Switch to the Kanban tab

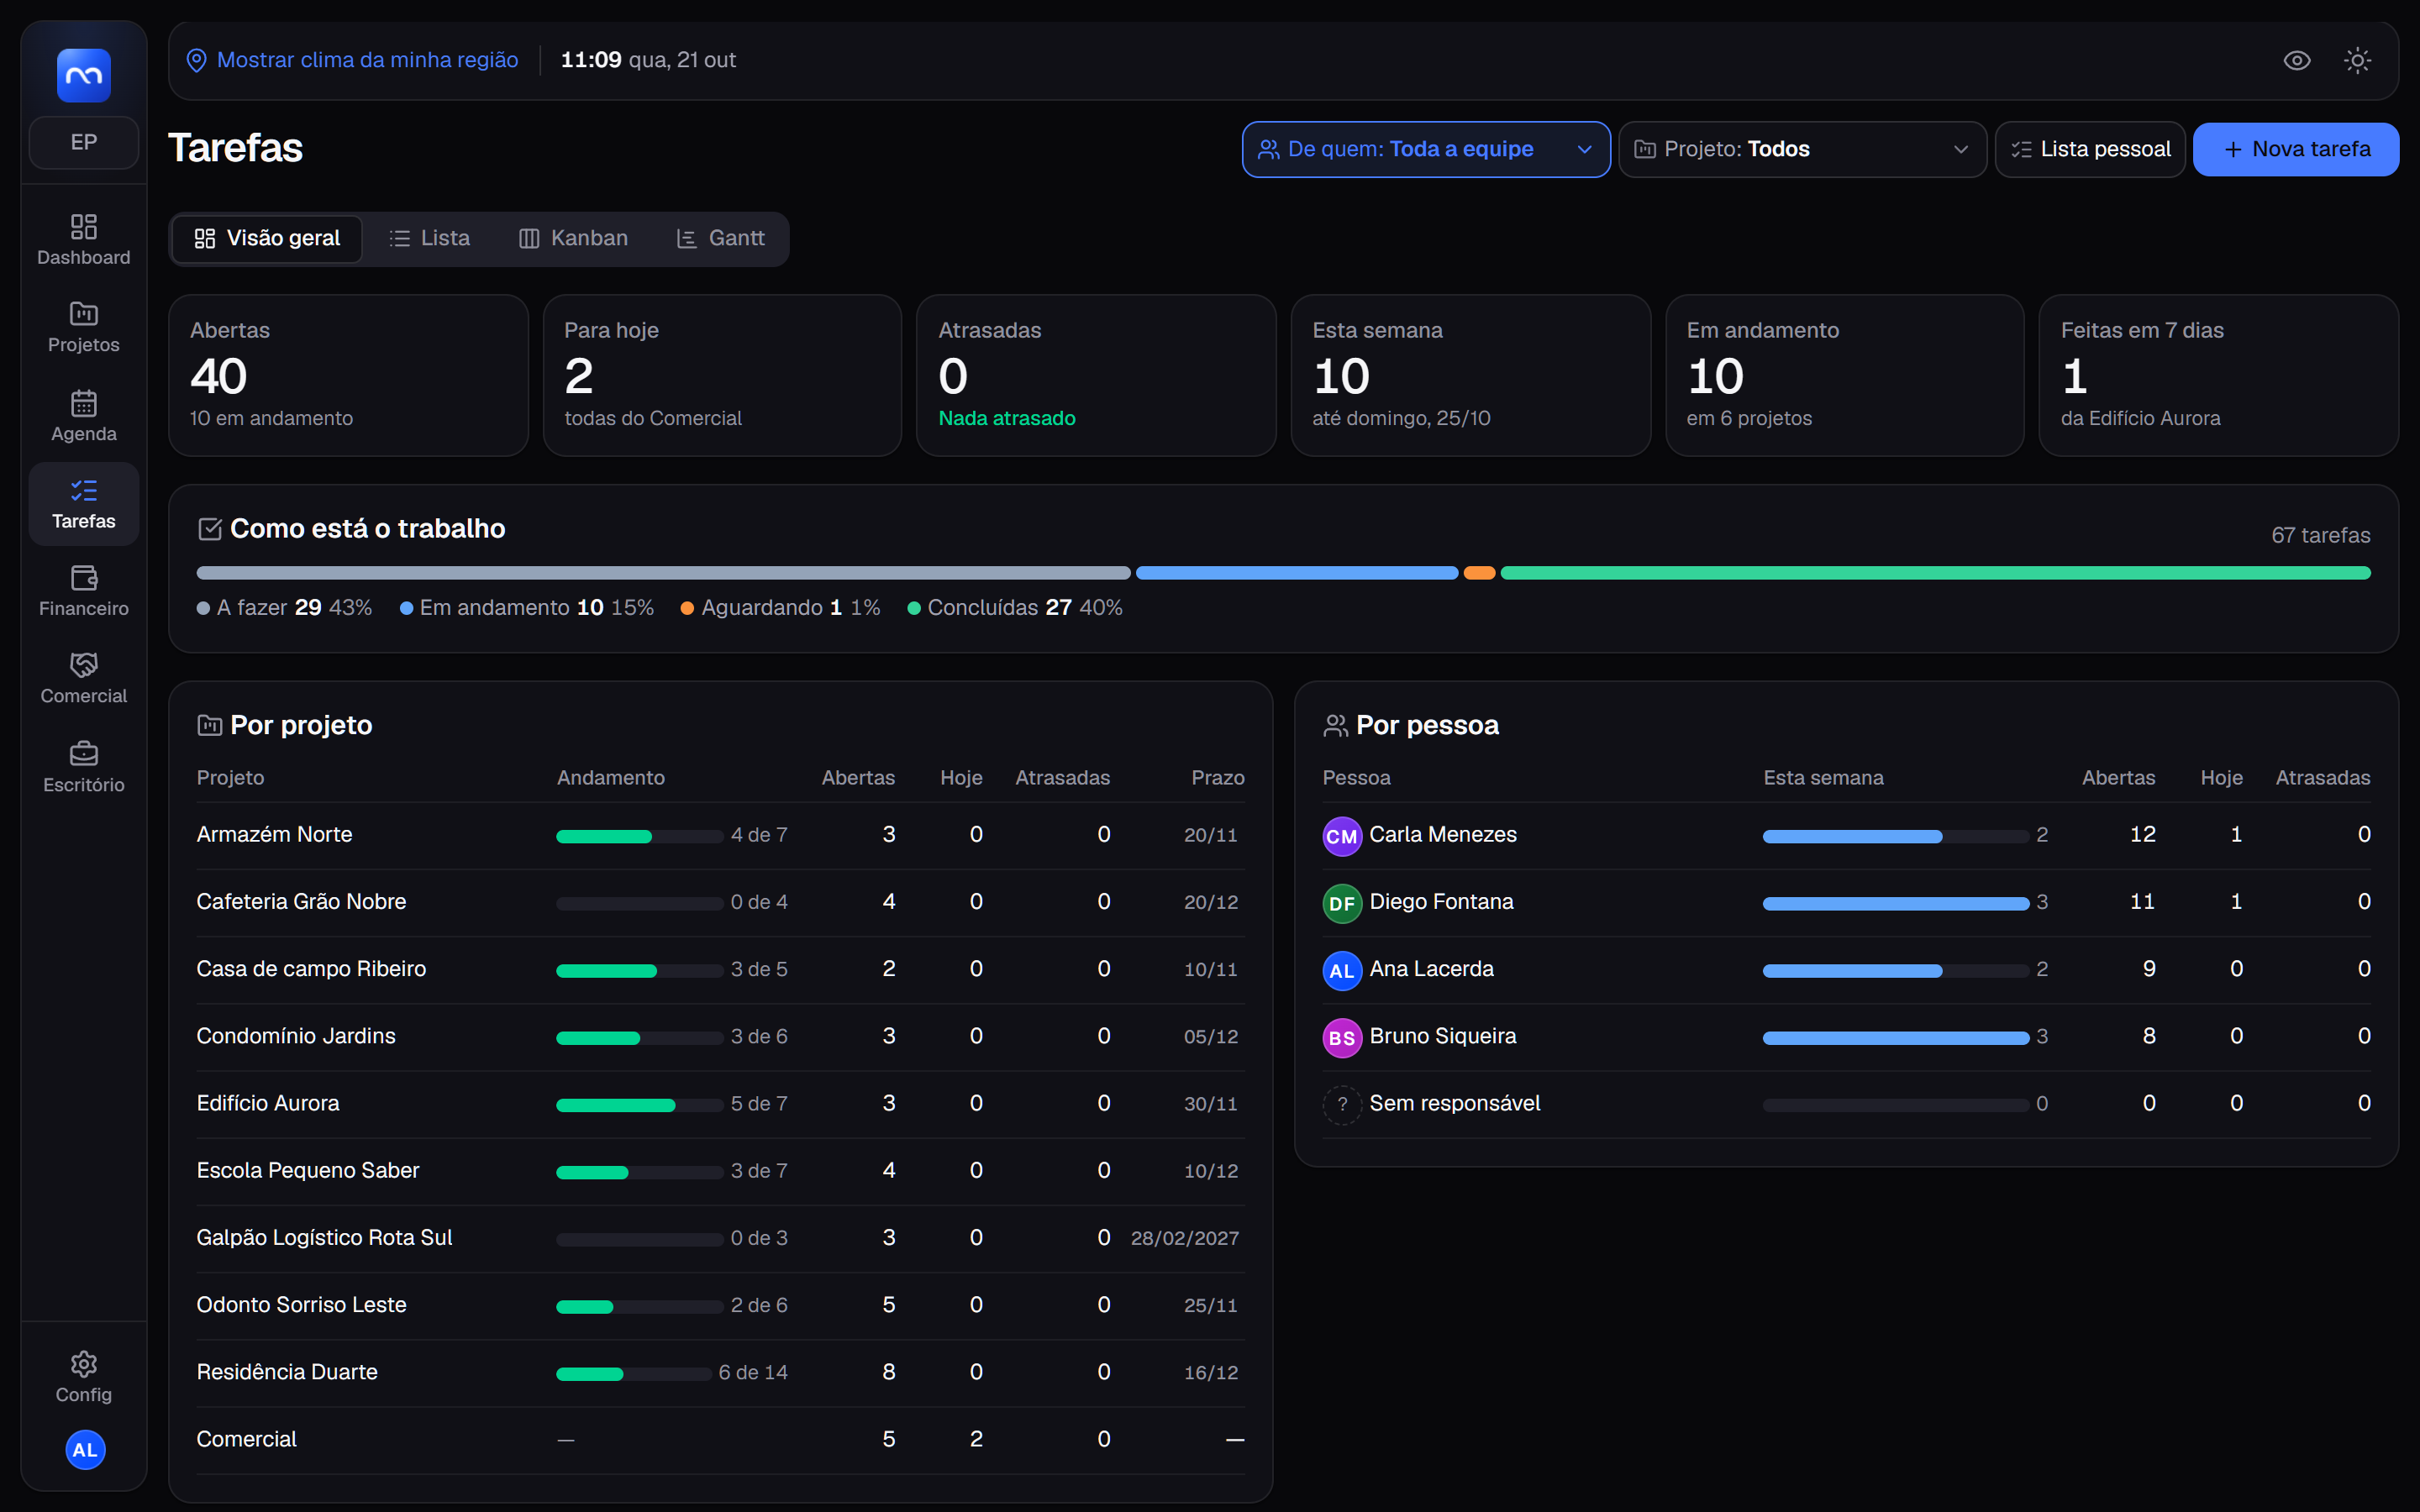[573, 238]
